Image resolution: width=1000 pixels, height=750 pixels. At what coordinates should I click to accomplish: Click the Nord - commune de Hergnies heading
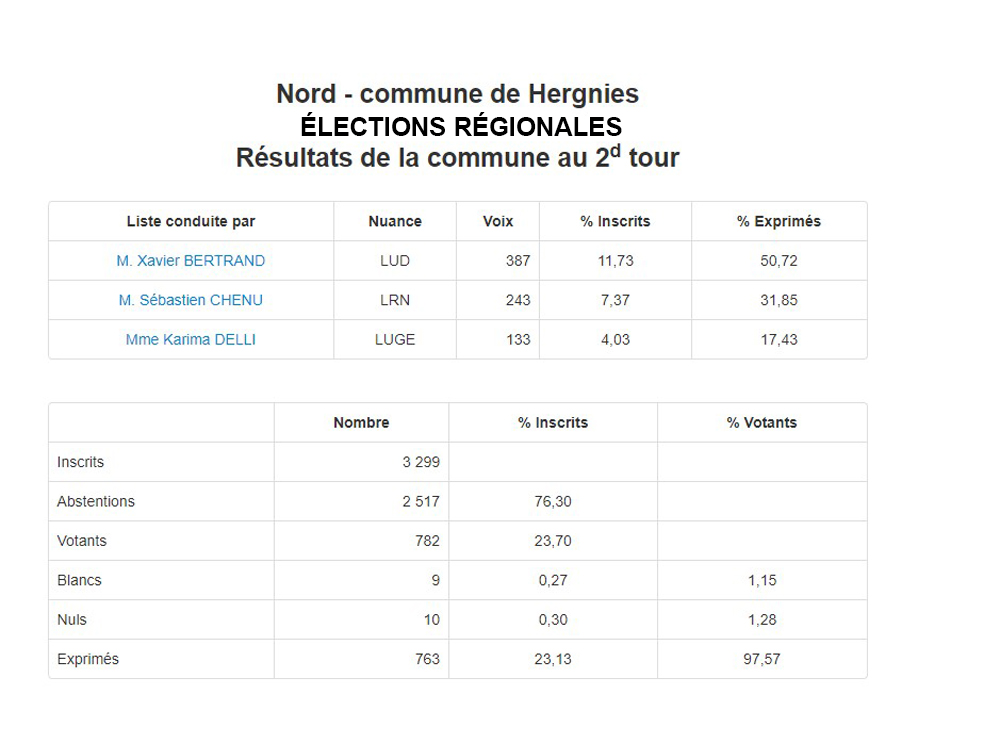tap(457, 94)
